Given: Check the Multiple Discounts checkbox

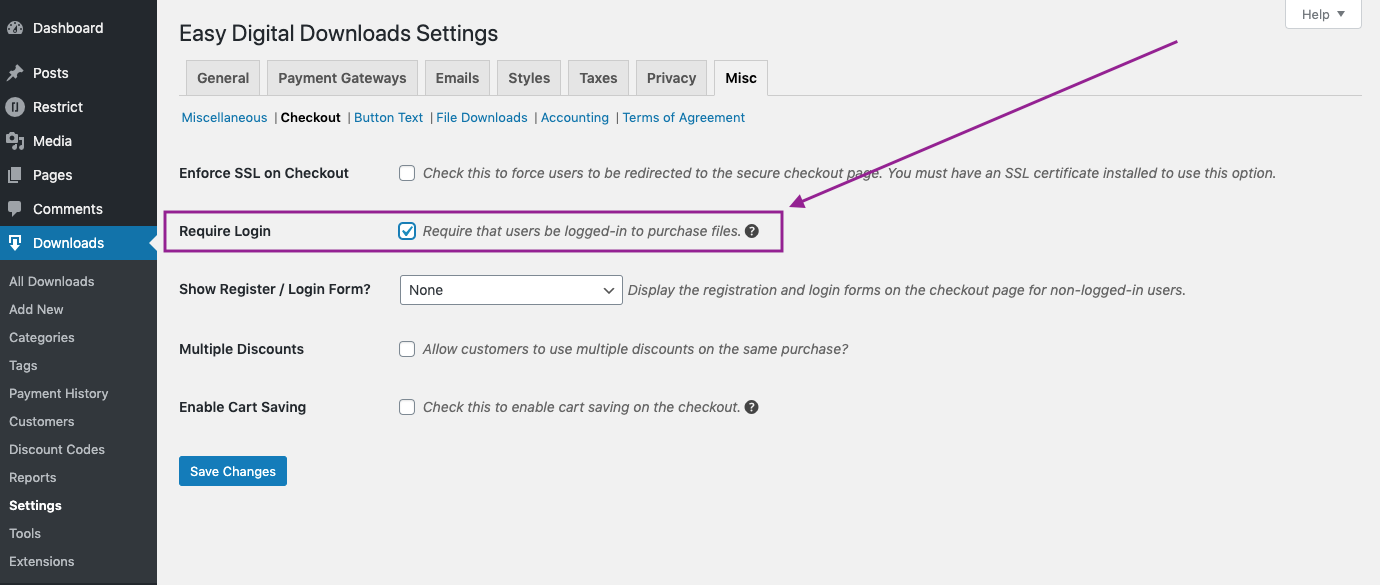Looking at the screenshot, I should tap(407, 349).
